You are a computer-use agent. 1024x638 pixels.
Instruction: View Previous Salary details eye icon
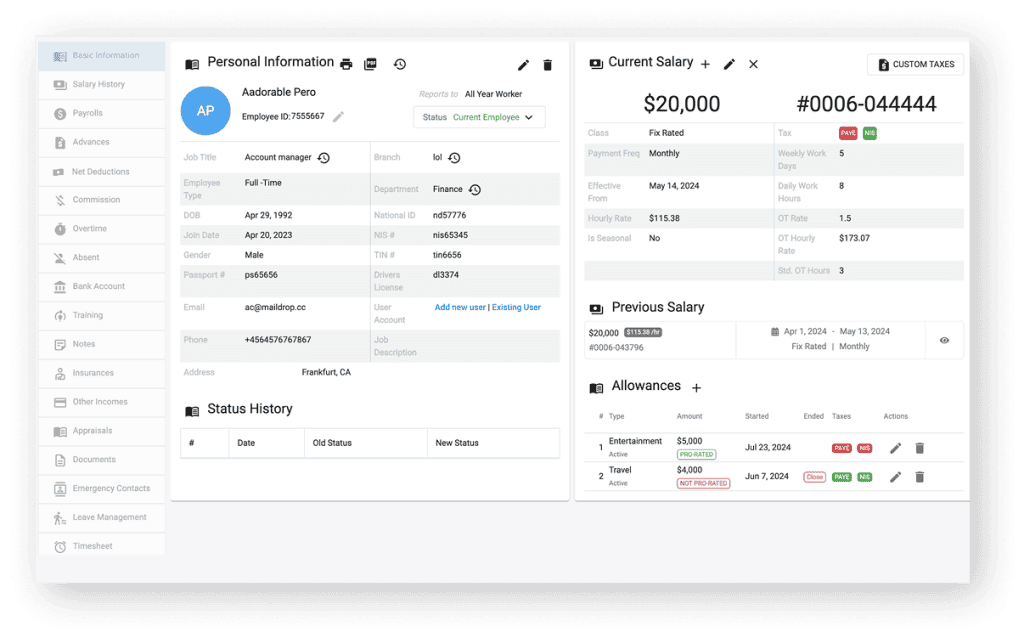[x=944, y=340]
